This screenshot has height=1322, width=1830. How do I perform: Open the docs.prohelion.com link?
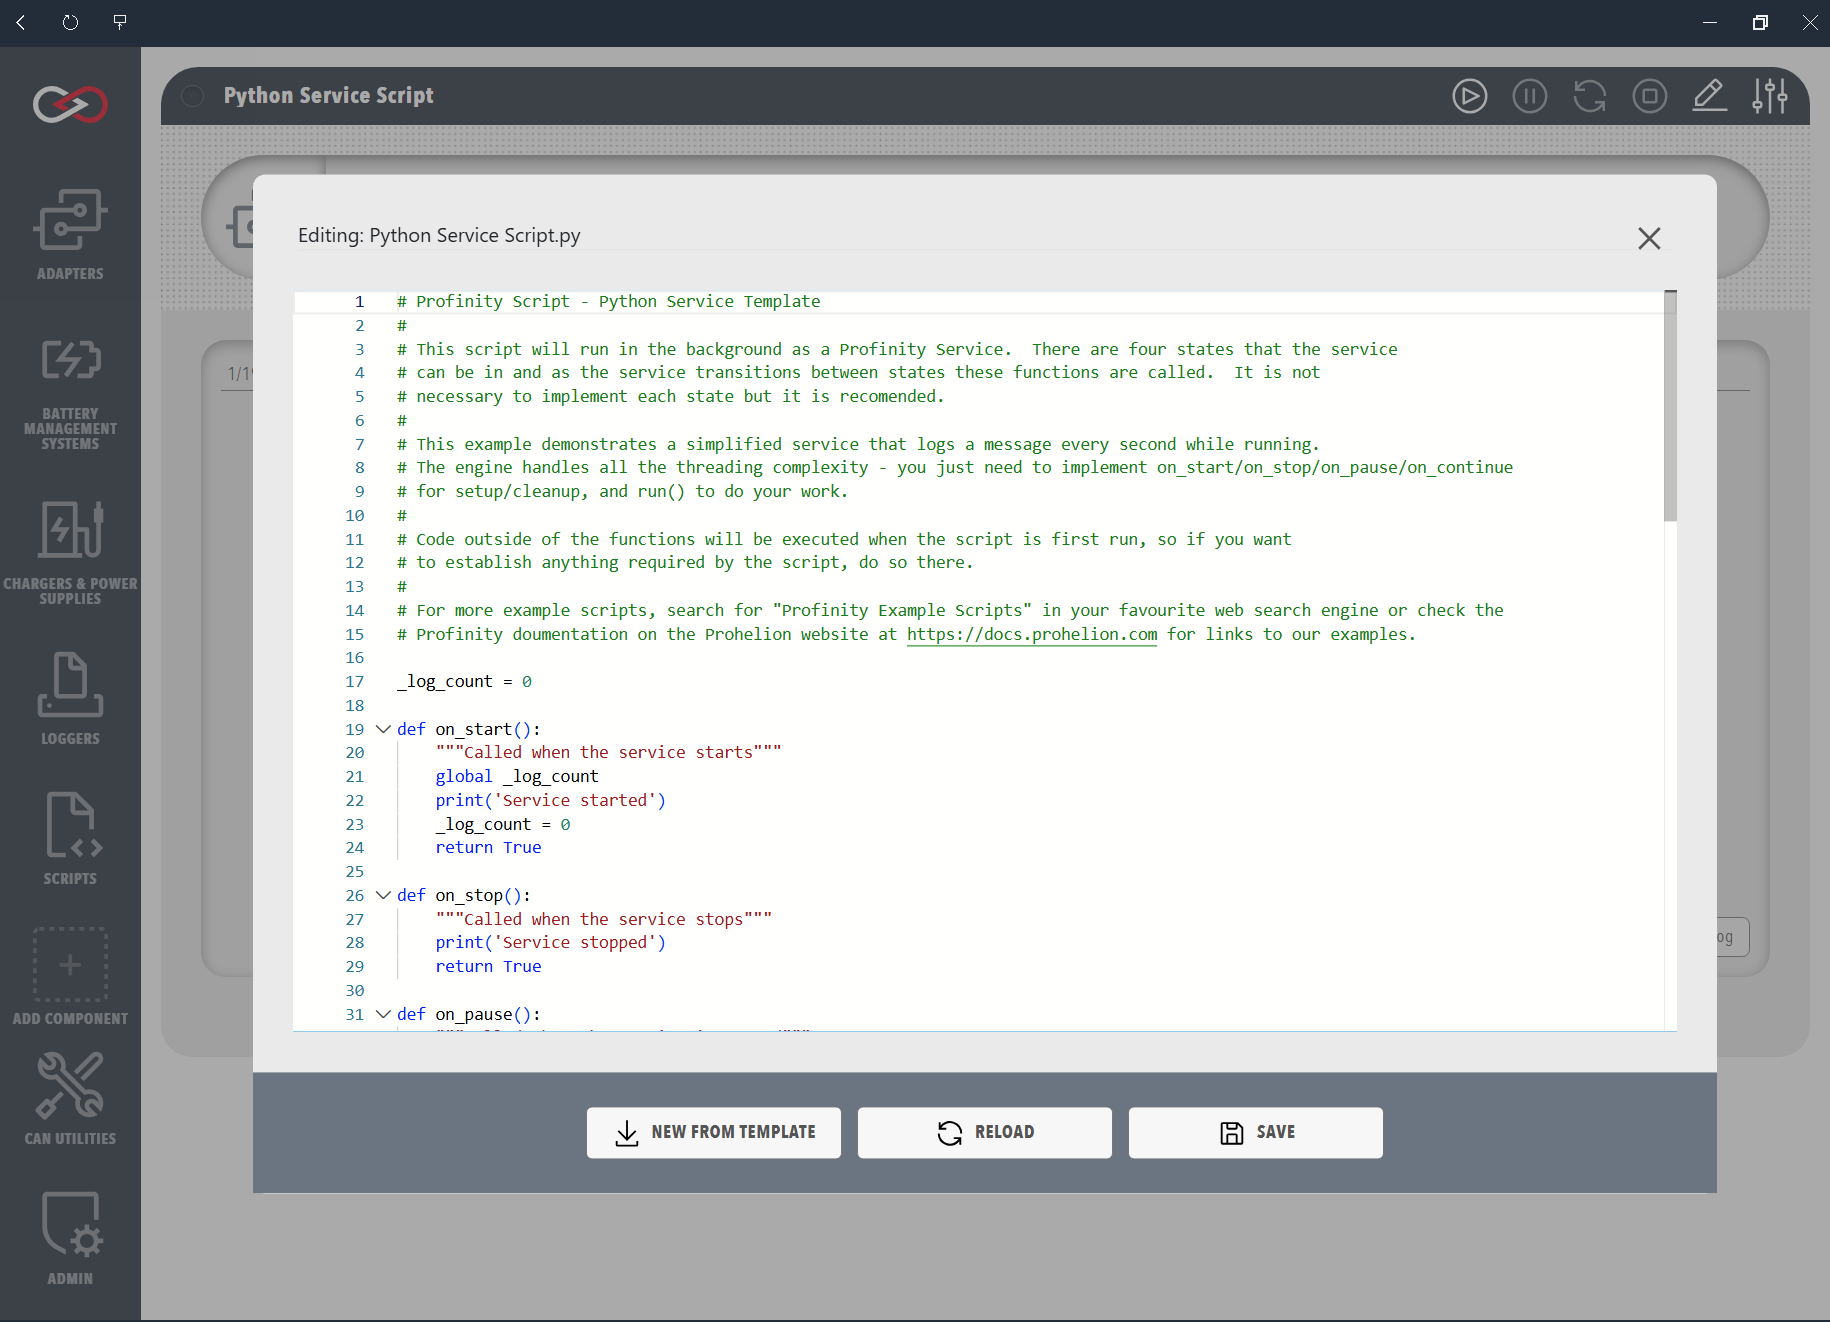click(1031, 634)
